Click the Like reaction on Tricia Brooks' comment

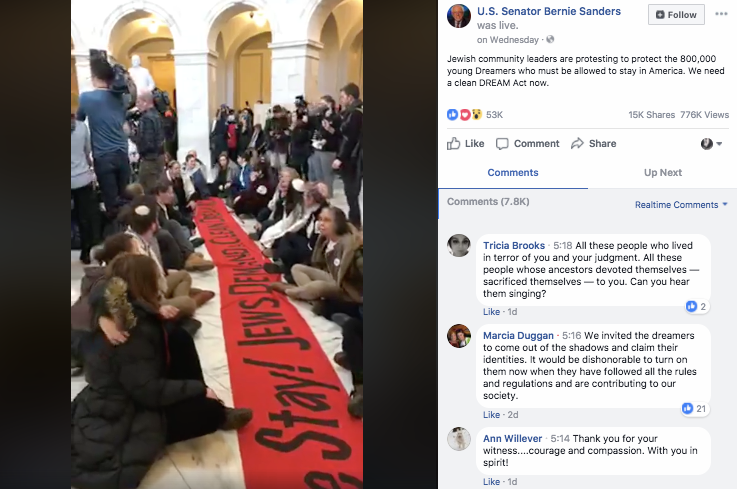491,312
